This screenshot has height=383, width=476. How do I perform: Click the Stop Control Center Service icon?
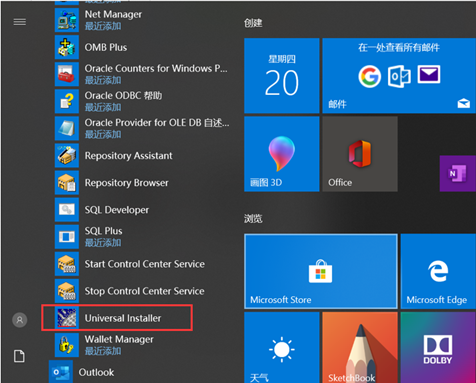67,291
